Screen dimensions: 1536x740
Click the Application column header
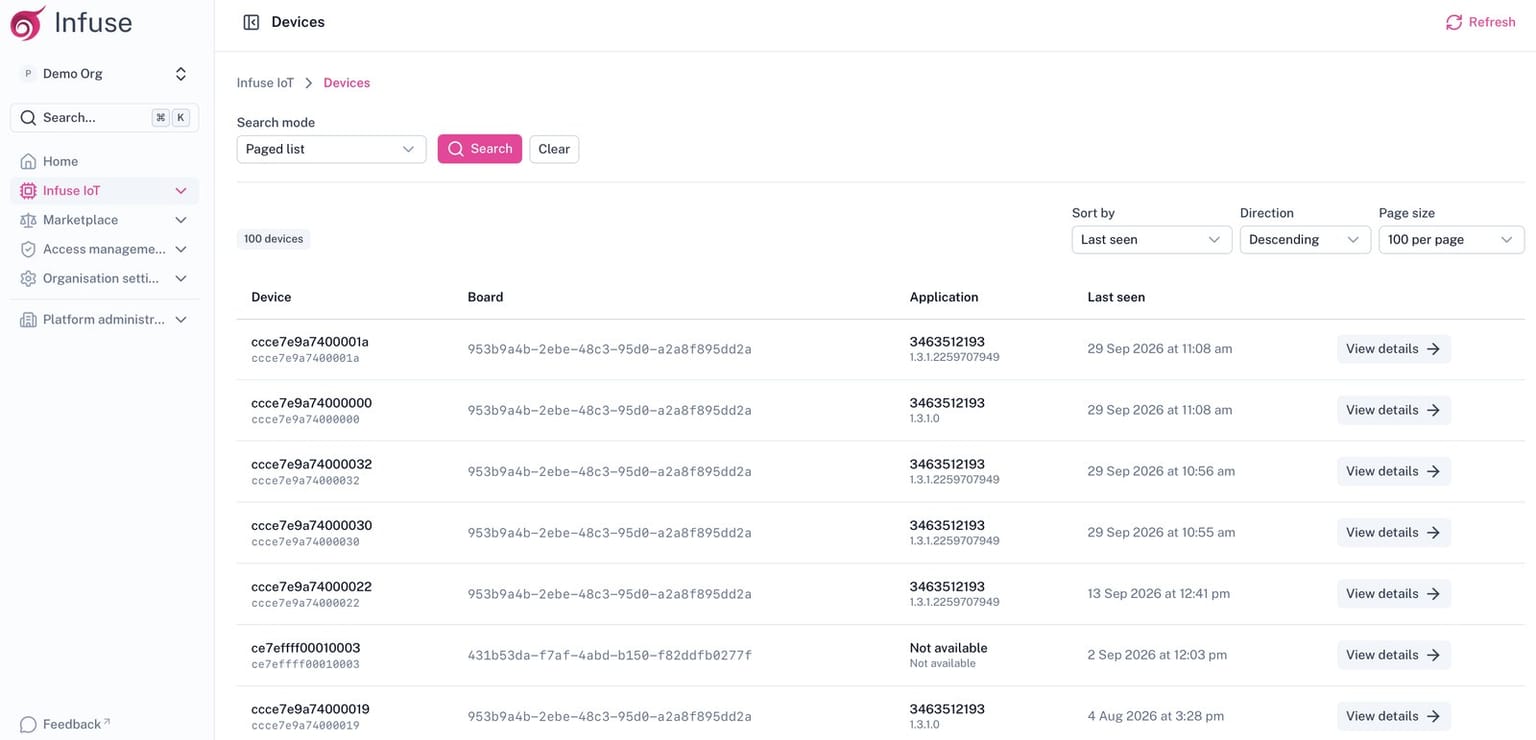click(x=944, y=297)
